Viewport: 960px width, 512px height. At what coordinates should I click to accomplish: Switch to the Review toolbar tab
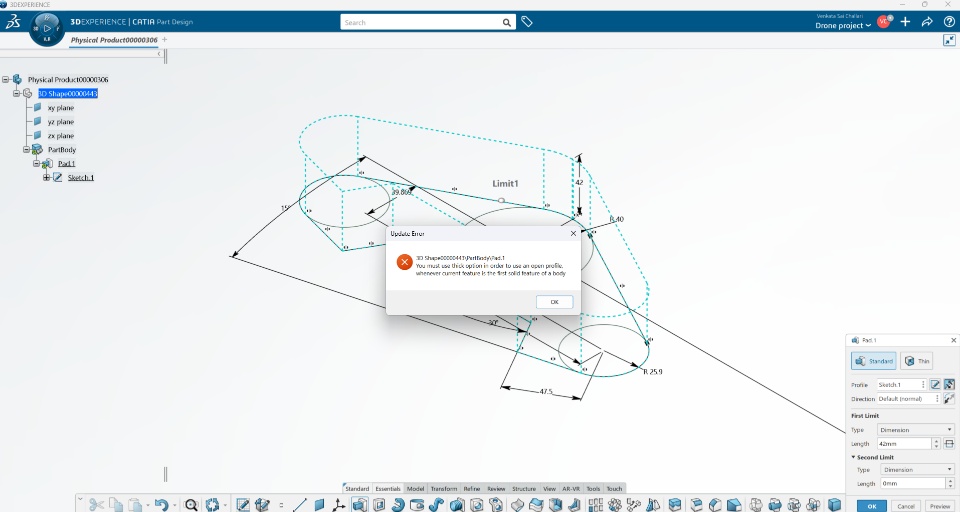496,489
